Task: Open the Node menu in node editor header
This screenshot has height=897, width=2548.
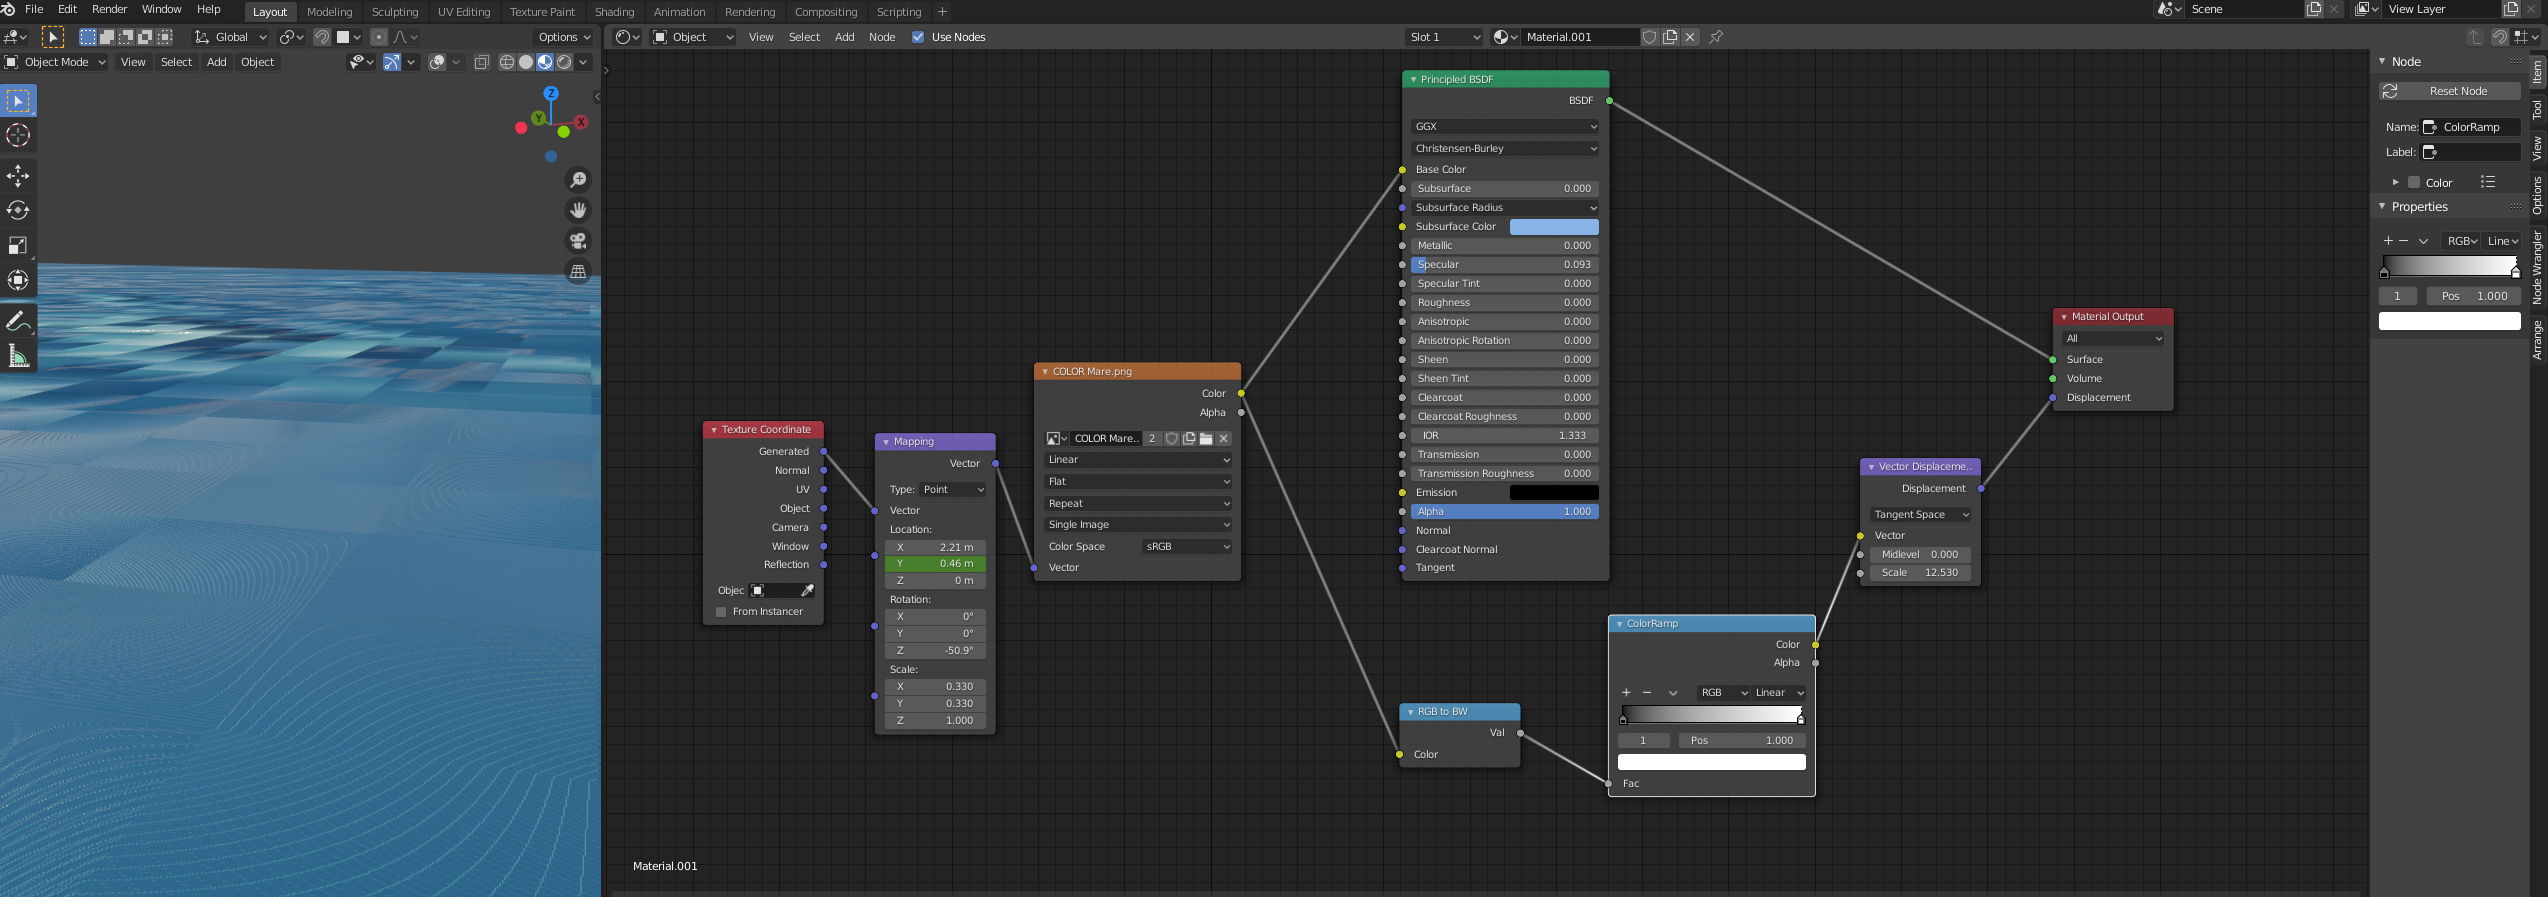Action: (x=882, y=37)
